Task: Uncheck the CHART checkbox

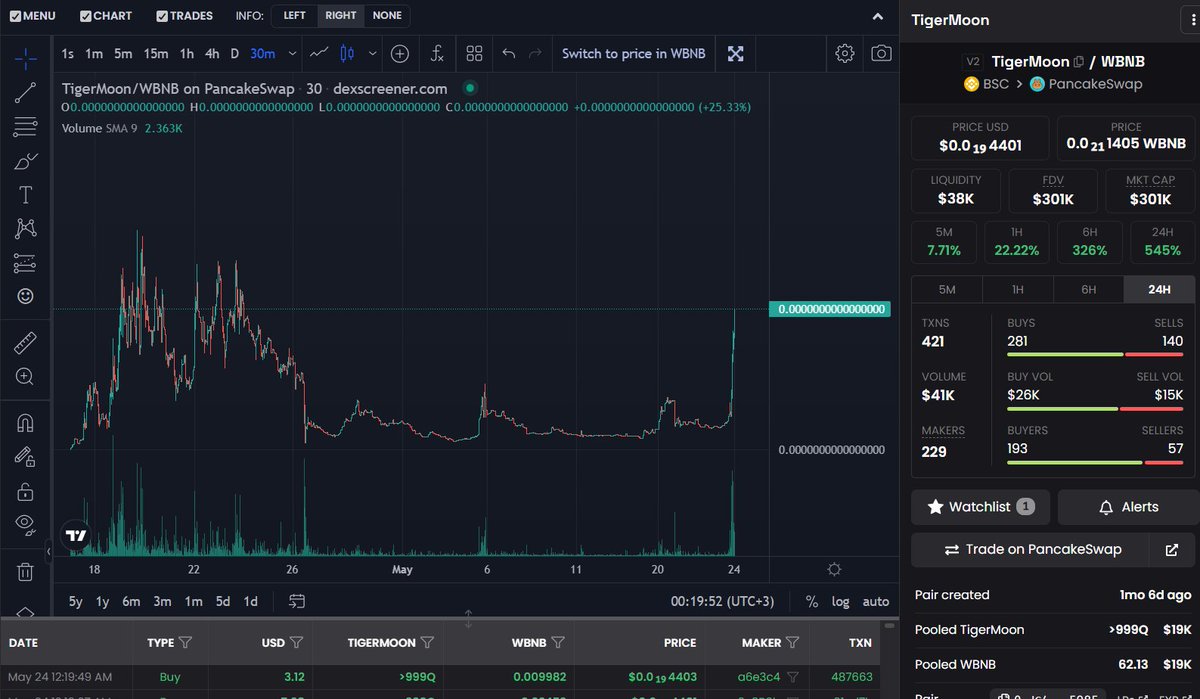Action: tap(86, 16)
